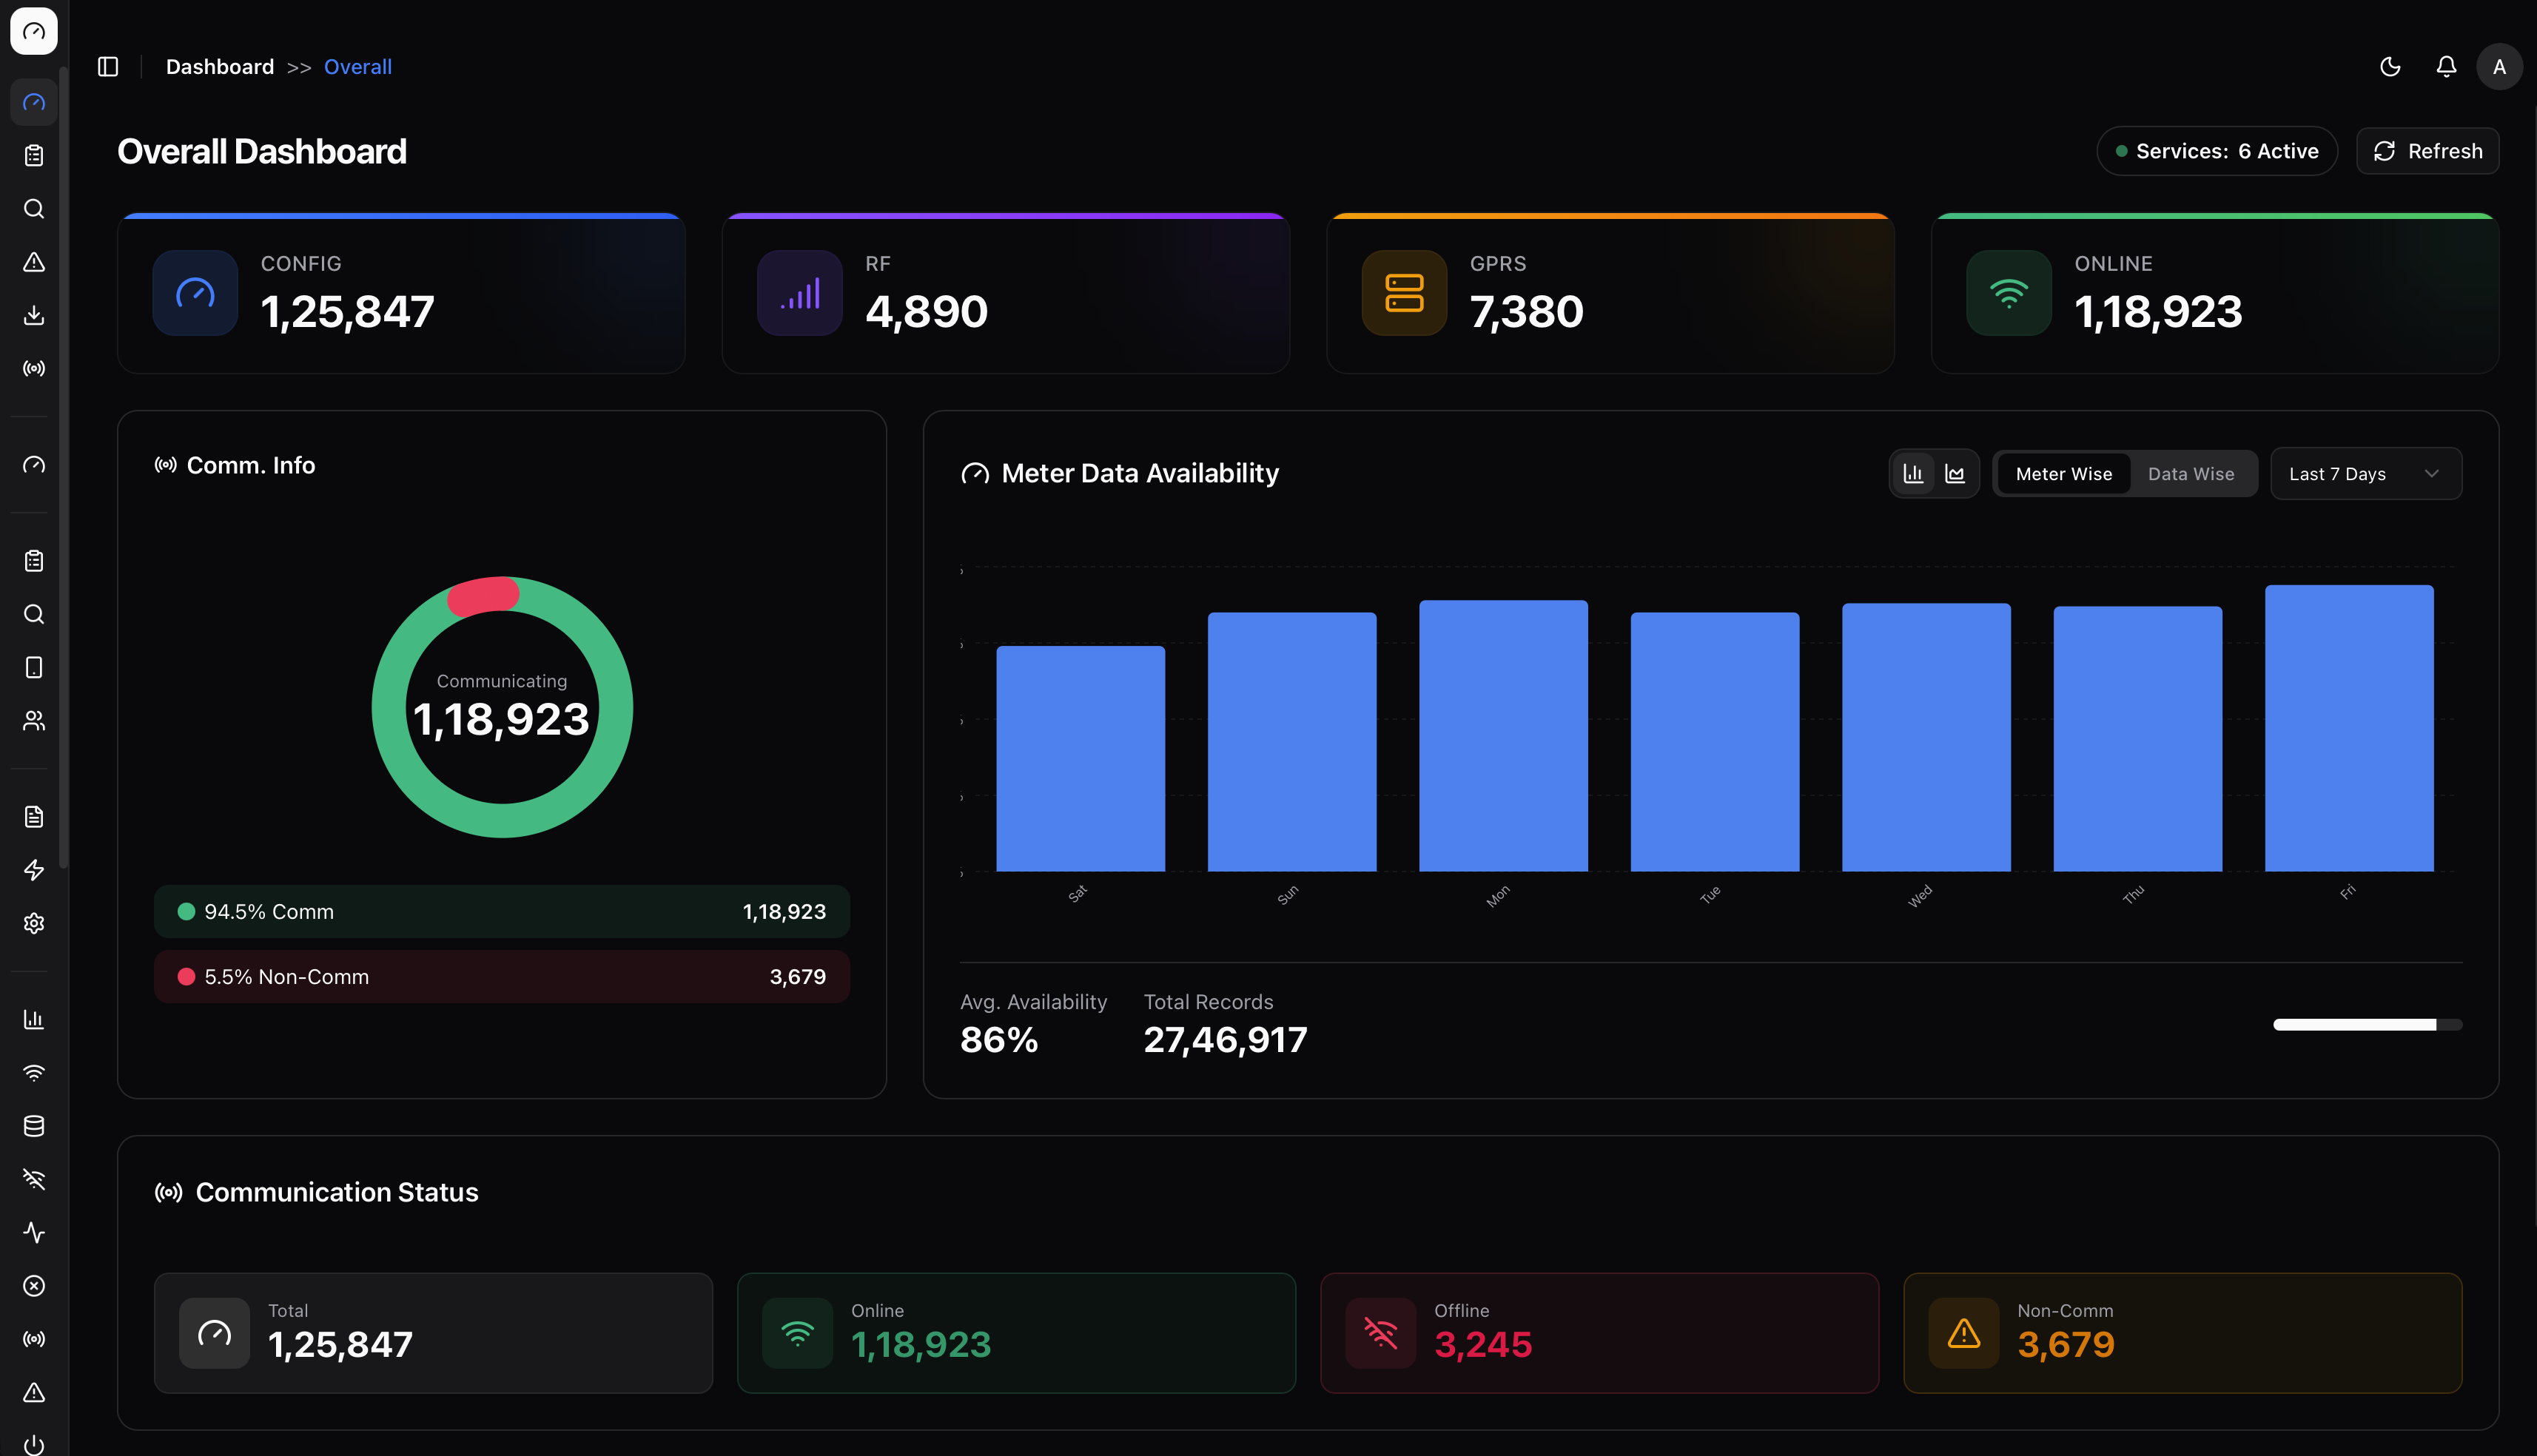Click the download icon in the sidebar
Viewport: 2537px width, 1456px height.
pos(33,315)
